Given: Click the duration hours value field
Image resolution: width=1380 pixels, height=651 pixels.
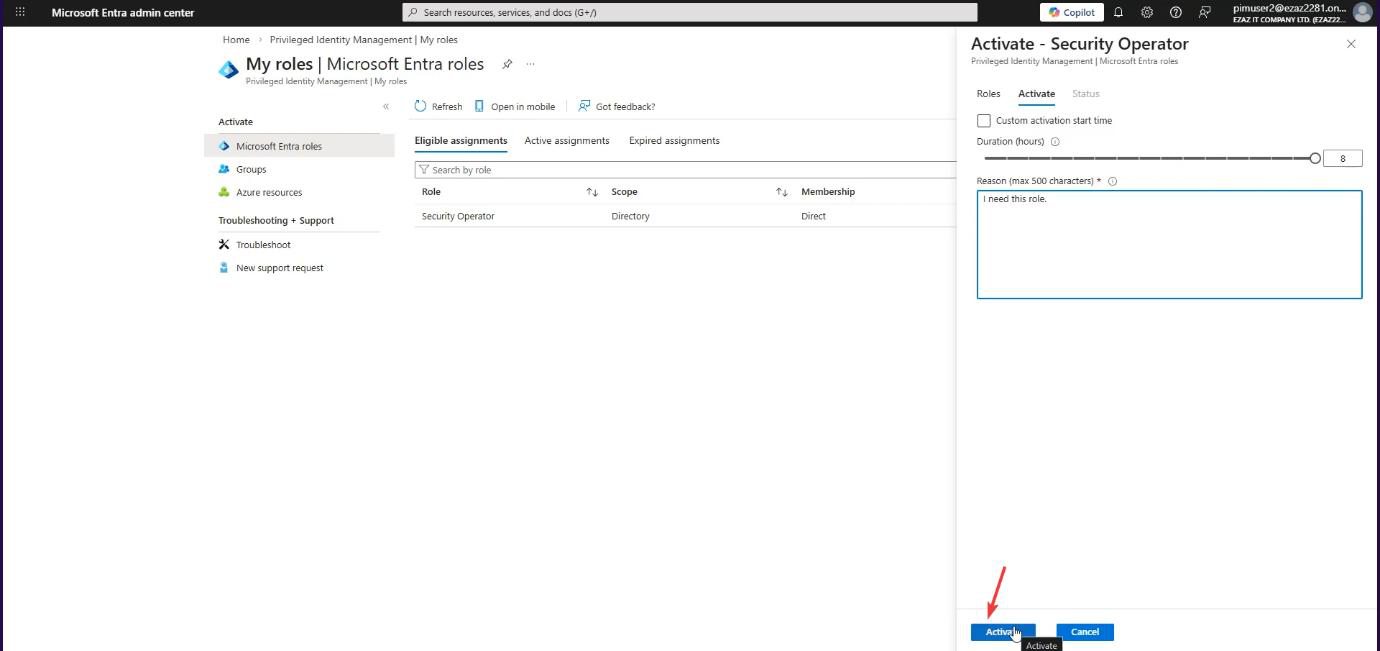Looking at the screenshot, I should click(1342, 158).
